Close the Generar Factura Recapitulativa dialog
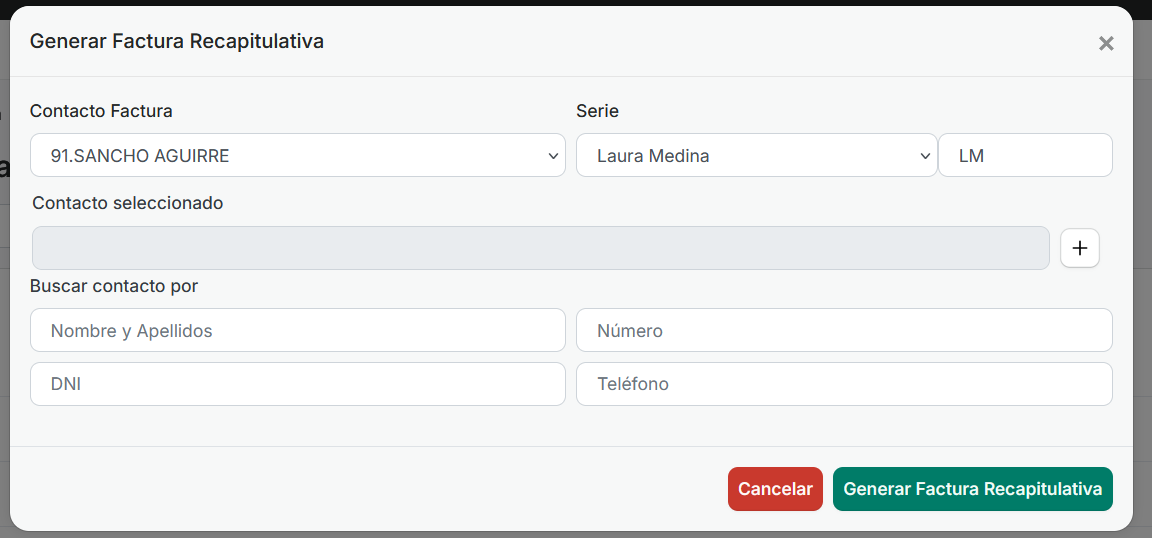The height and width of the screenshot is (538, 1152). click(1105, 43)
